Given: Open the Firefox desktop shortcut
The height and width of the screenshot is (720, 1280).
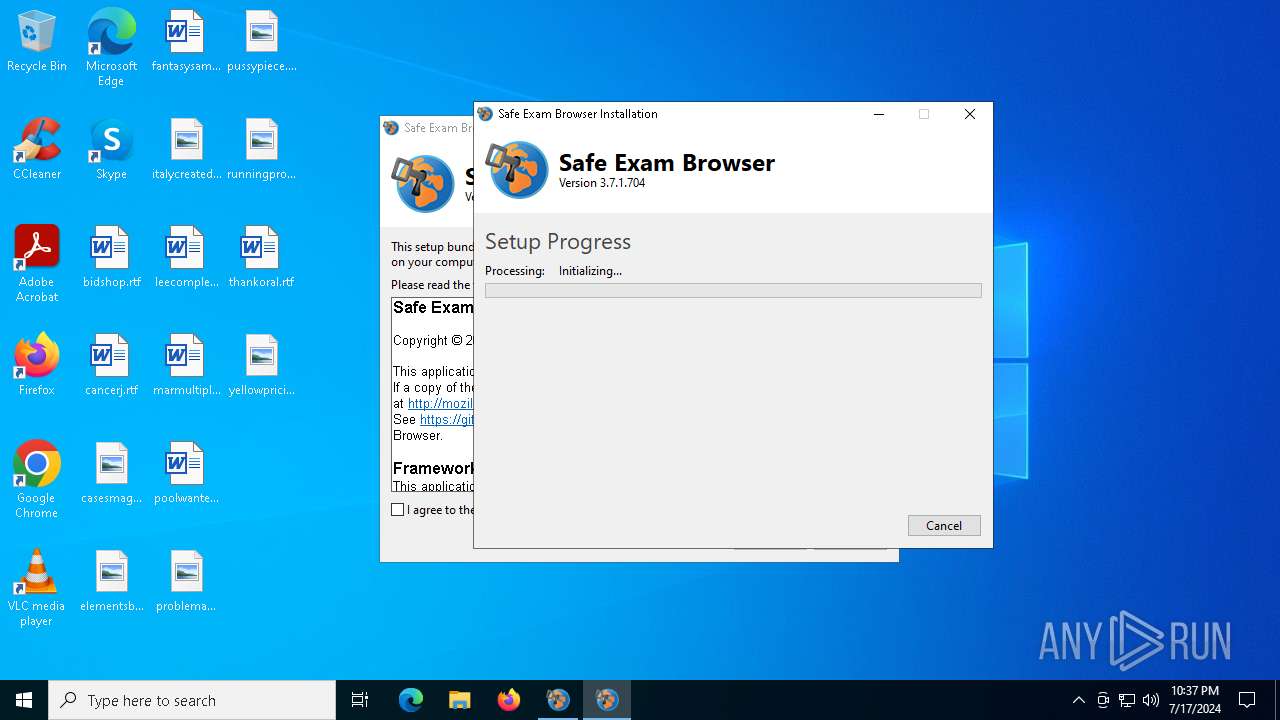Looking at the screenshot, I should tap(37, 366).
